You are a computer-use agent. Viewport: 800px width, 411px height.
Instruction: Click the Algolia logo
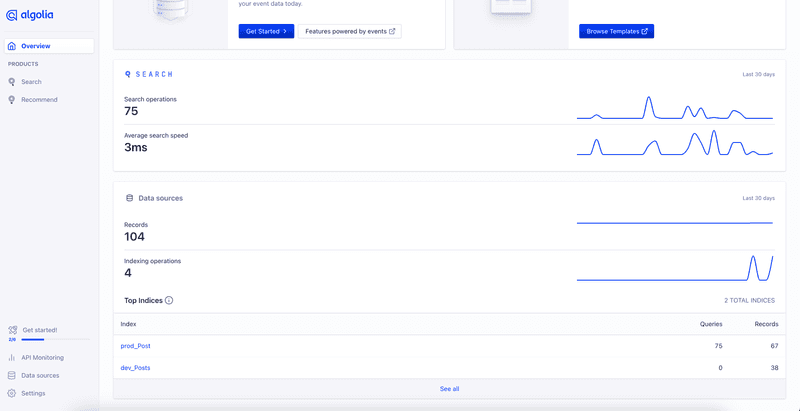click(x=29, y=15)
